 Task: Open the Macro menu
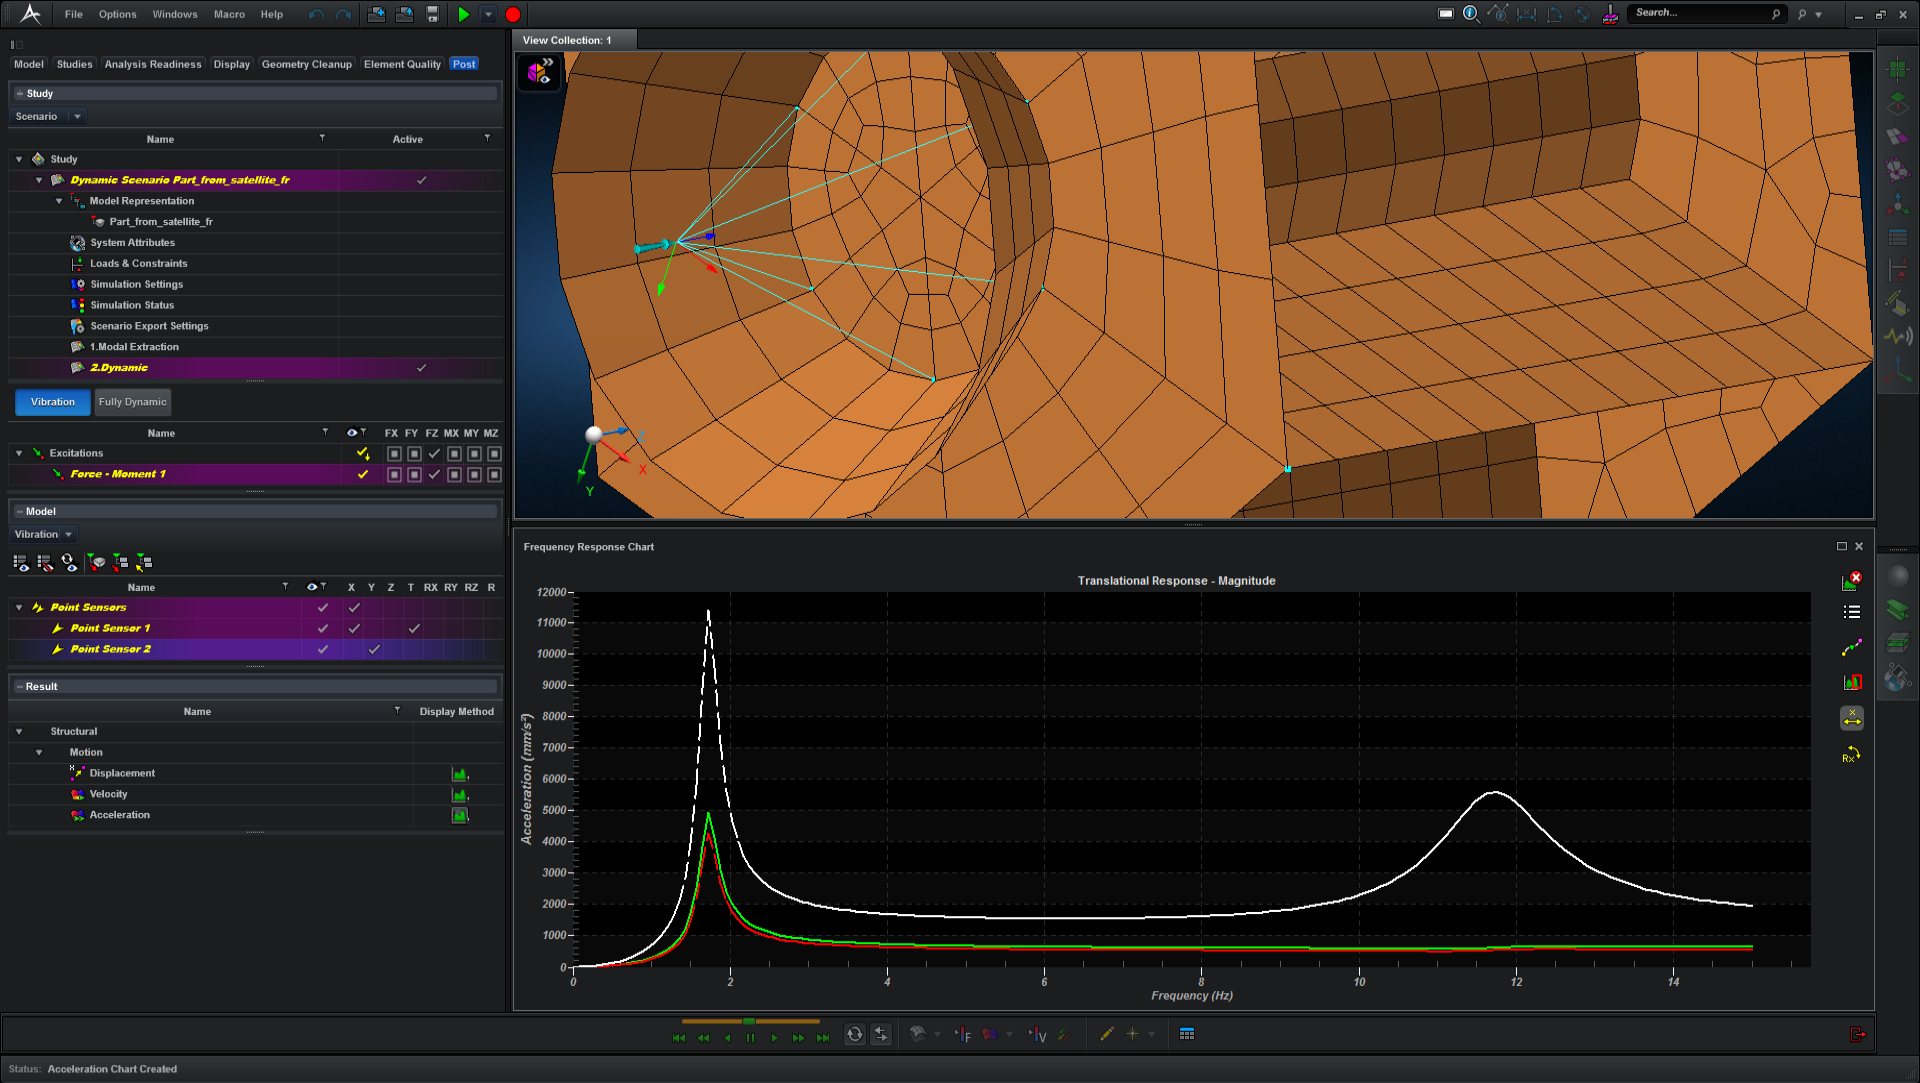229,14
